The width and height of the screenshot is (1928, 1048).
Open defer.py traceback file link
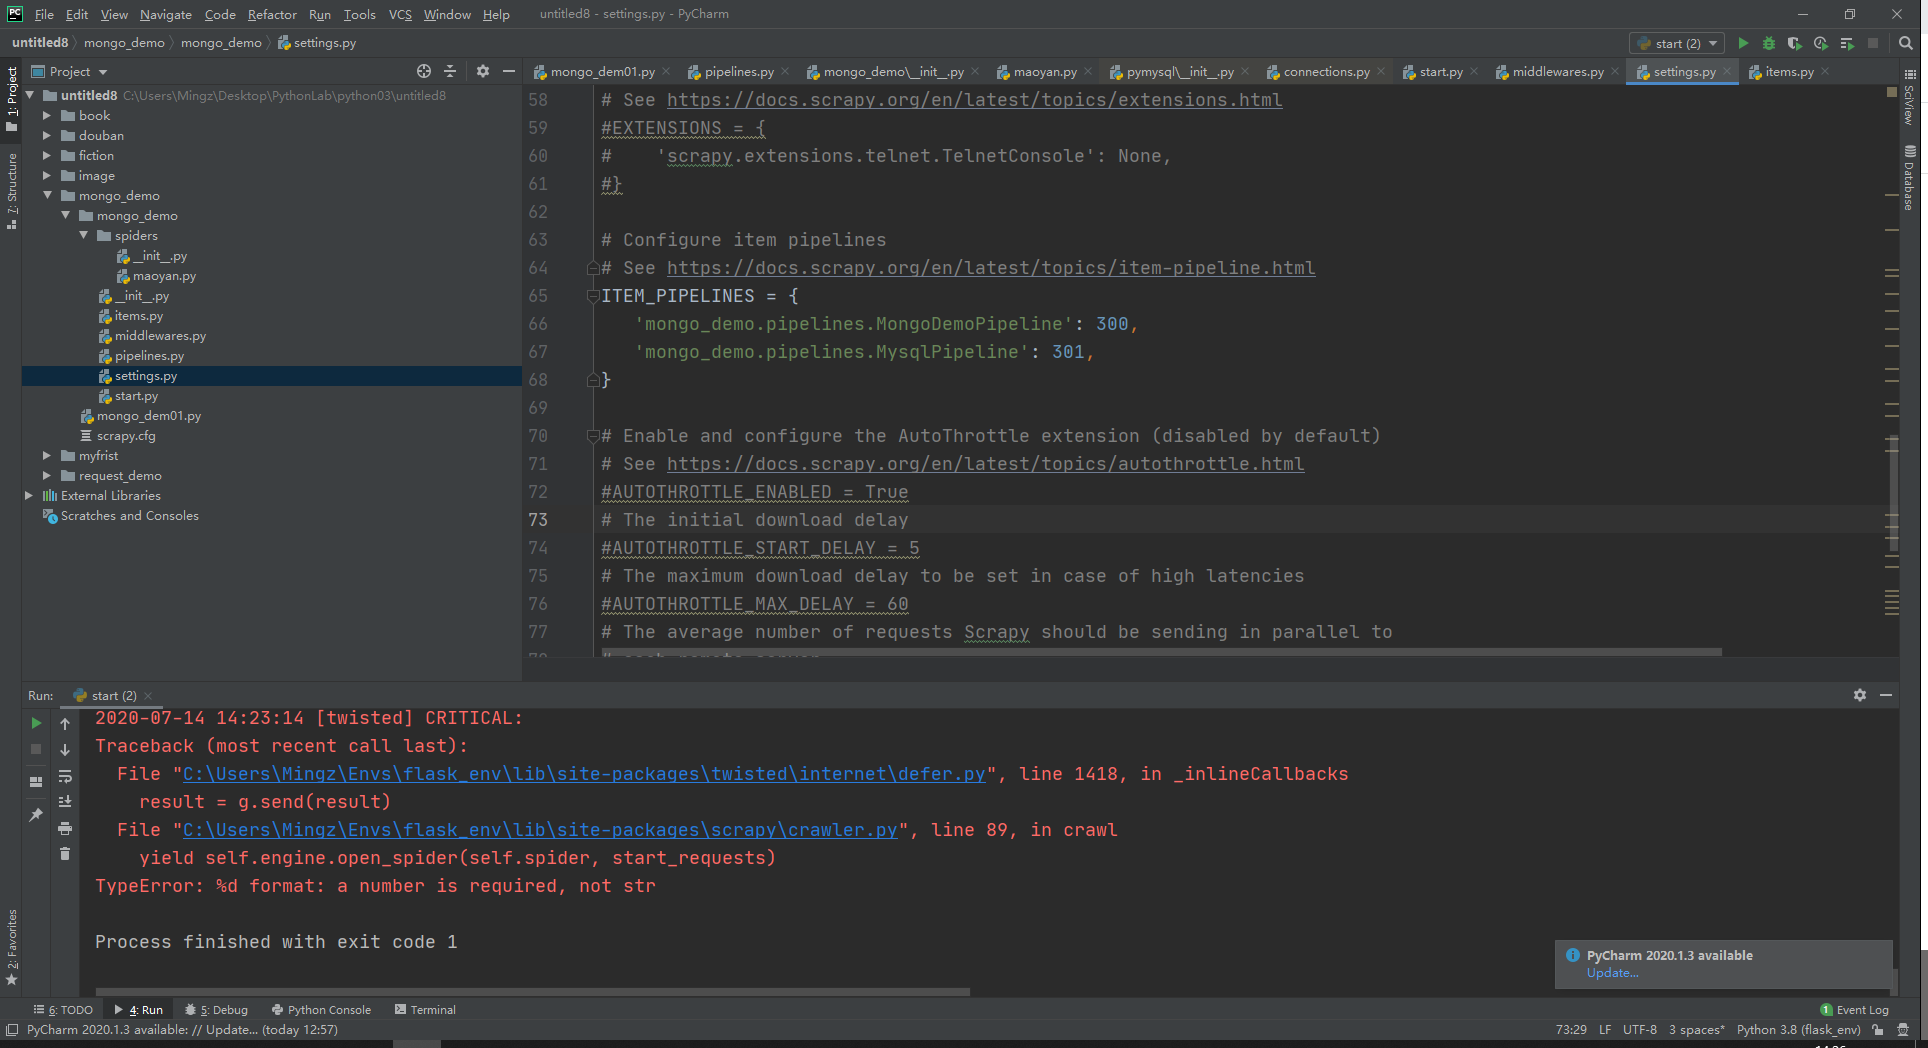click(584, 774)
